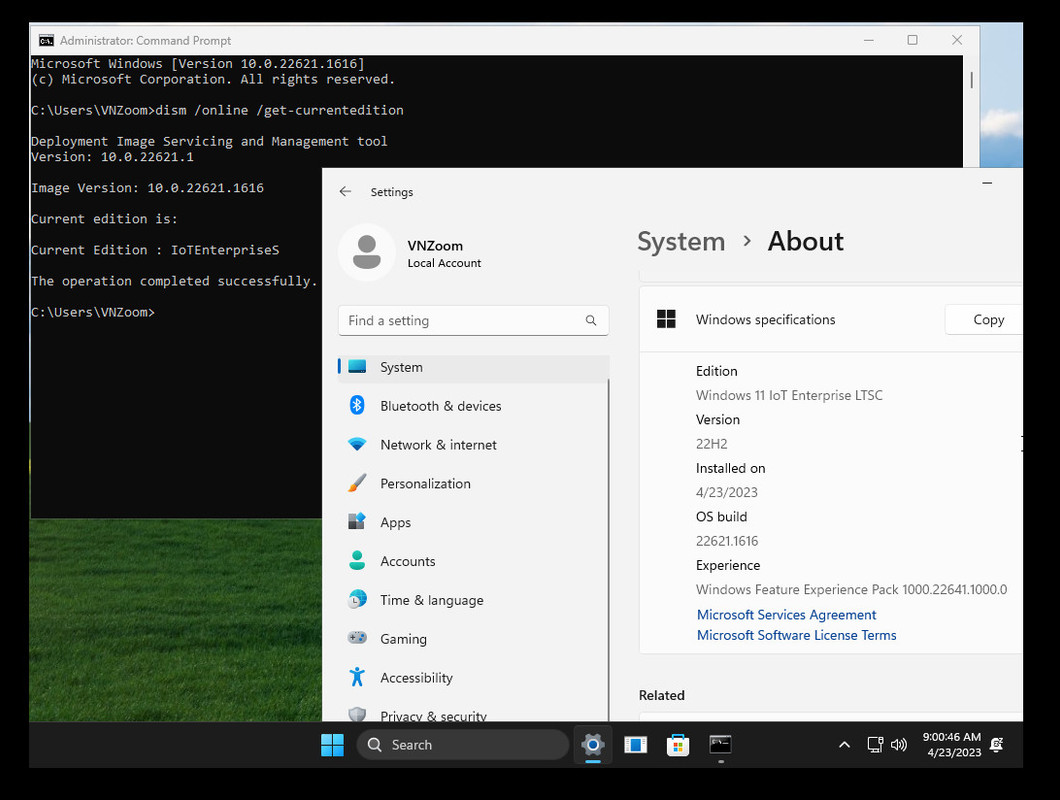This screenshot has width=1060, height=800.
Task: Open the Windows Start menu
Action: pos(332,745)
